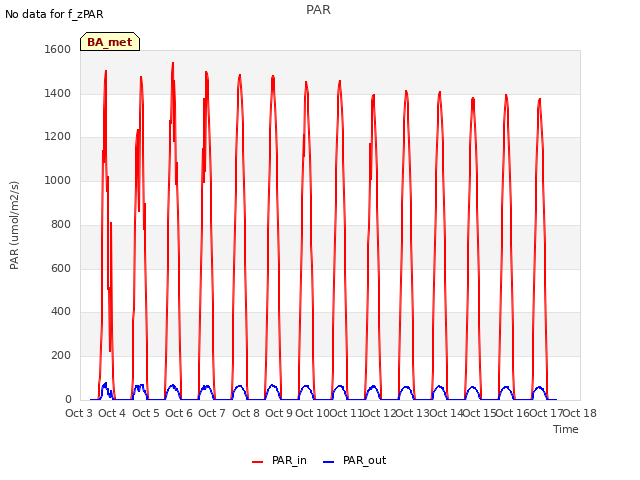Click the PAR chart title
This screenshot has height=480, width=640.
click(x=318, y=10)
